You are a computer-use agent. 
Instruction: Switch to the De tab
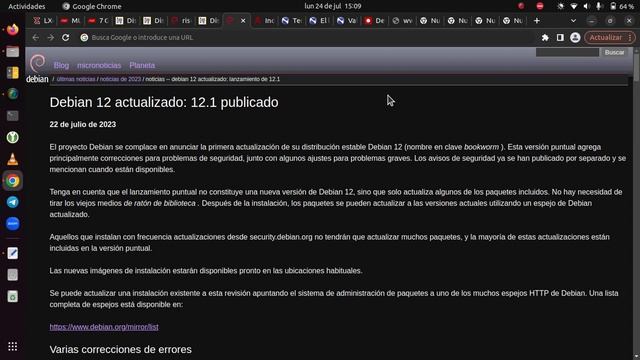click(x=375, y=20)
